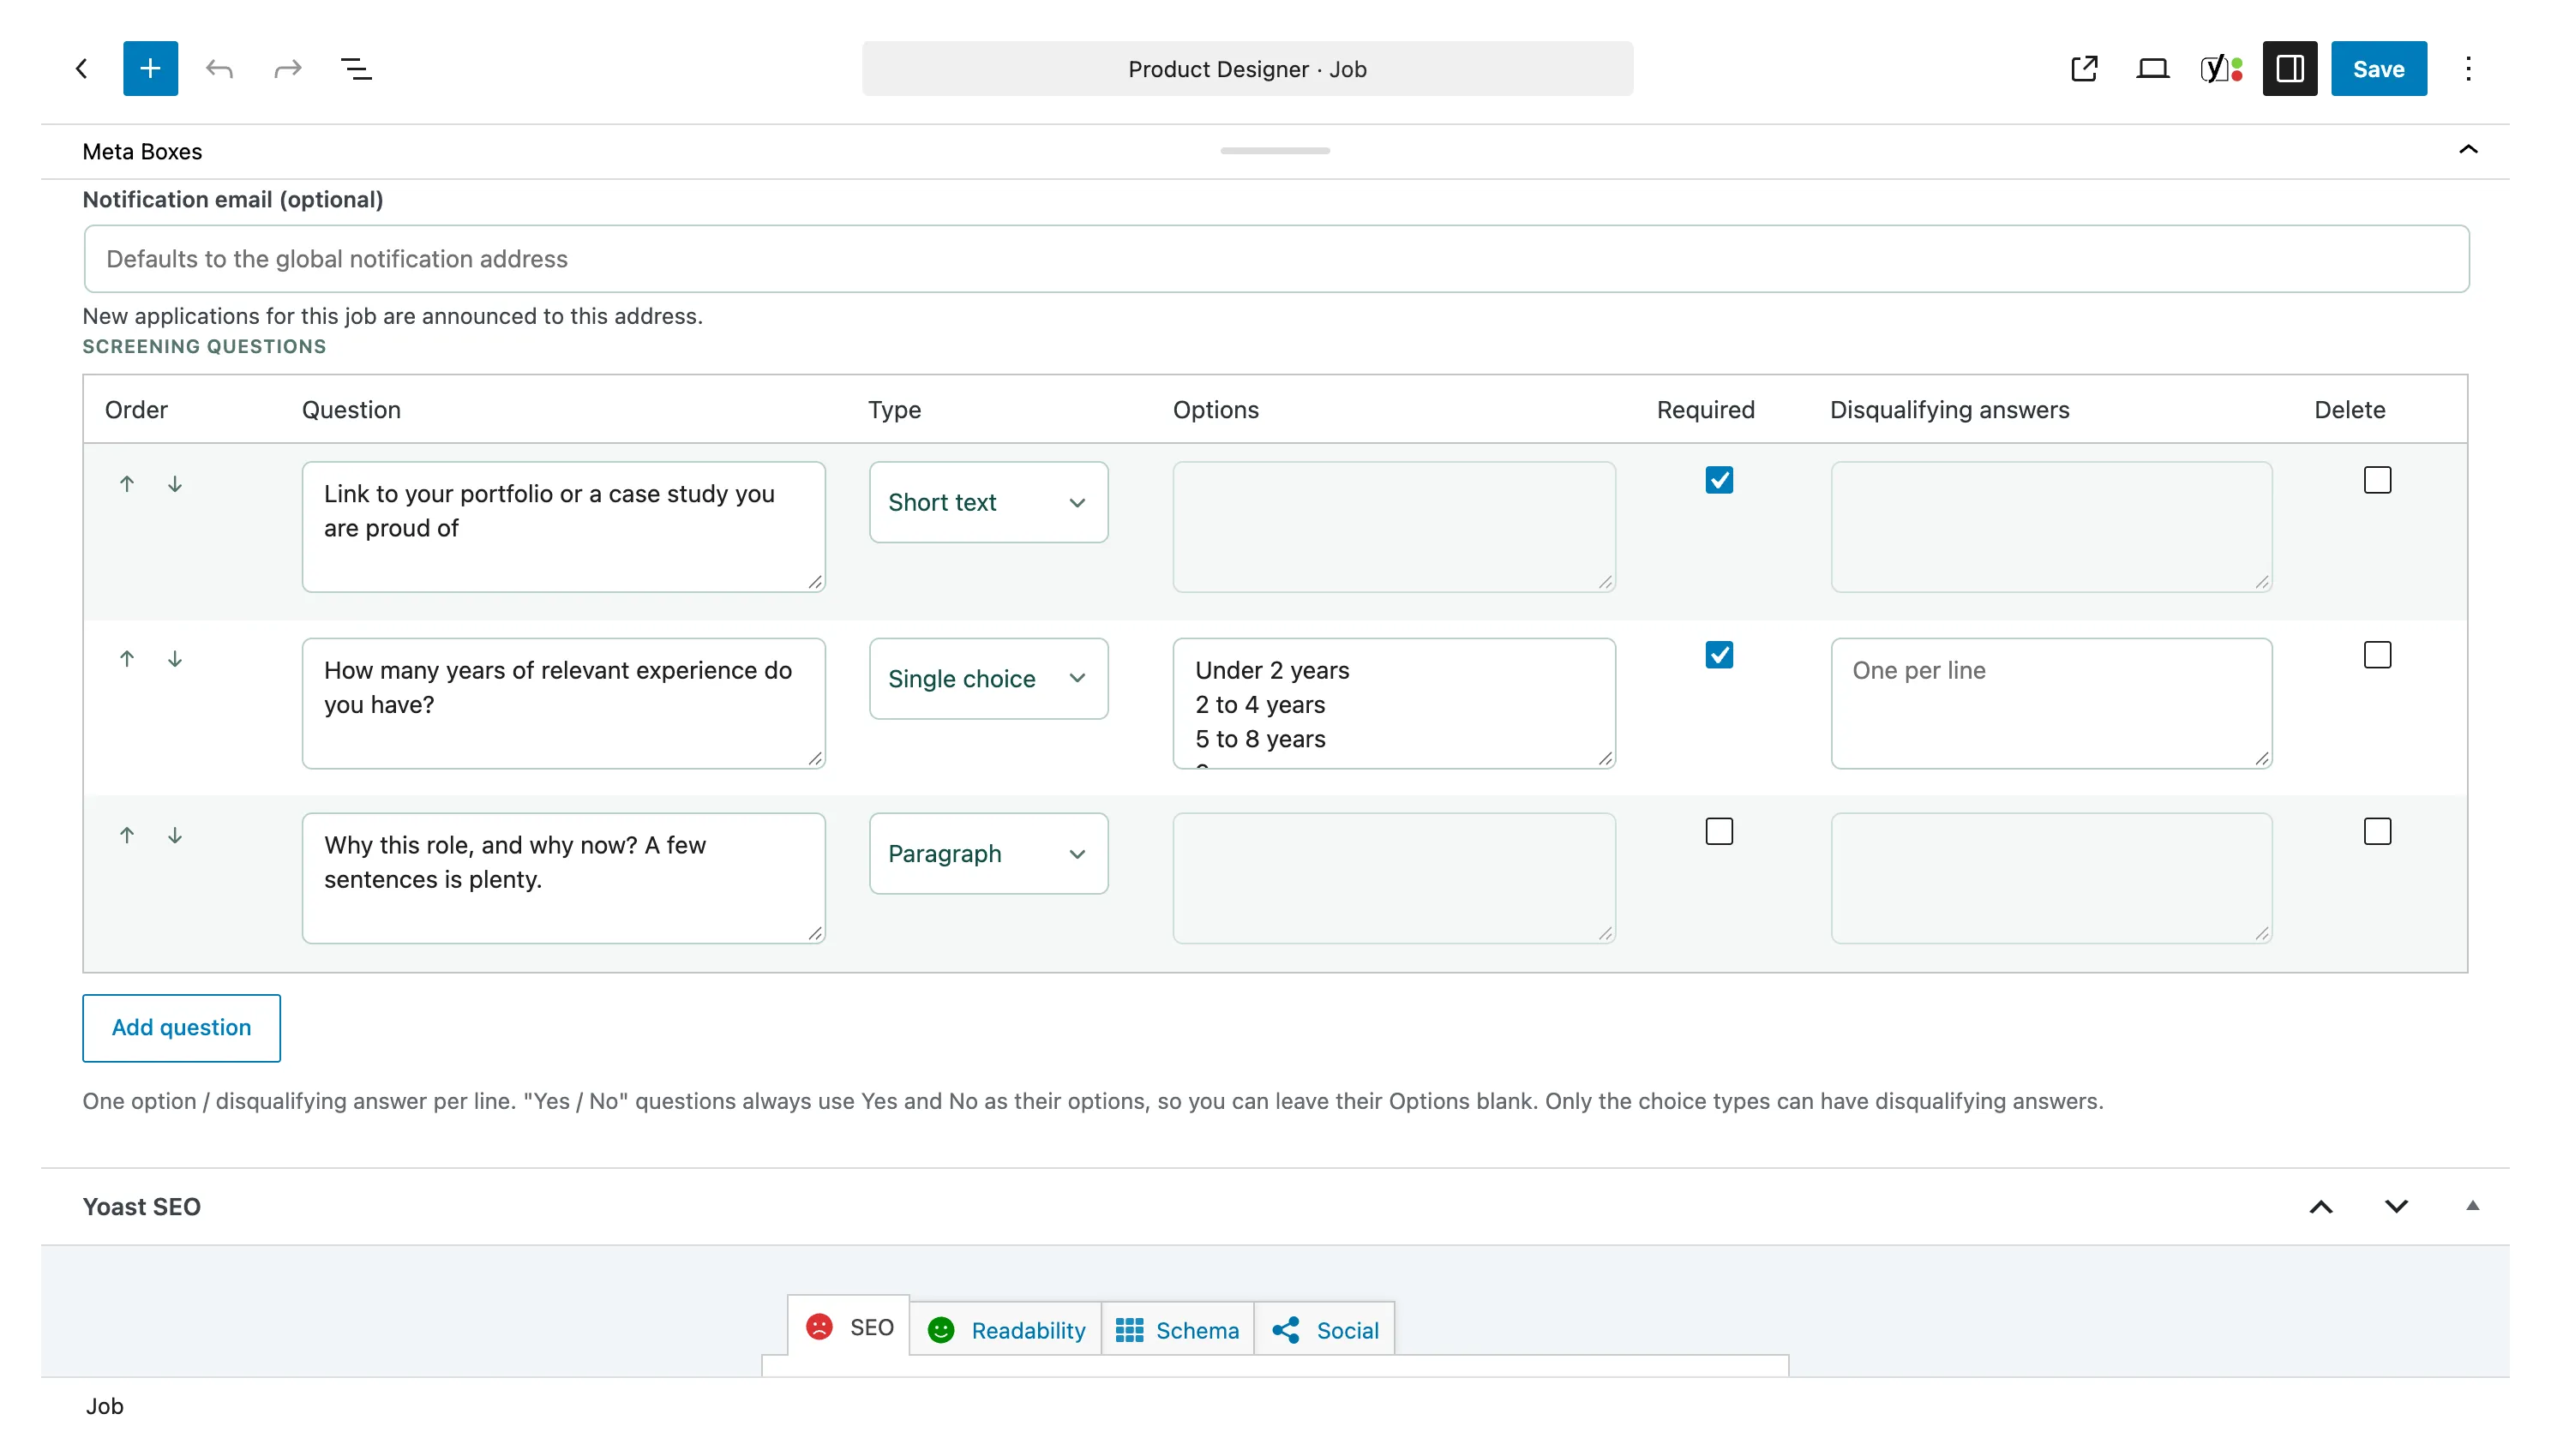Open the Product Designer · Job title bar
Viewport: 2551px width, 1456px height.
pyautogui.click(x=1247, y=68)
